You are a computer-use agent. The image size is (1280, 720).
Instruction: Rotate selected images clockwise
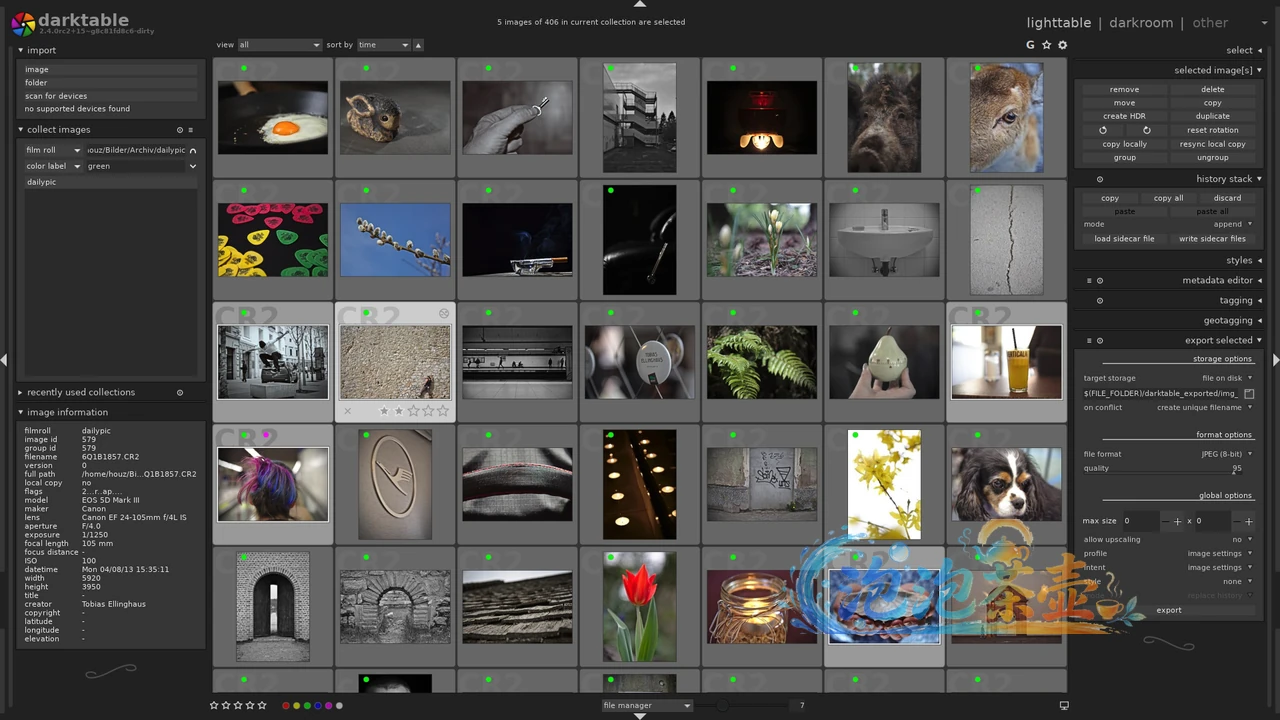(1147, 130)
